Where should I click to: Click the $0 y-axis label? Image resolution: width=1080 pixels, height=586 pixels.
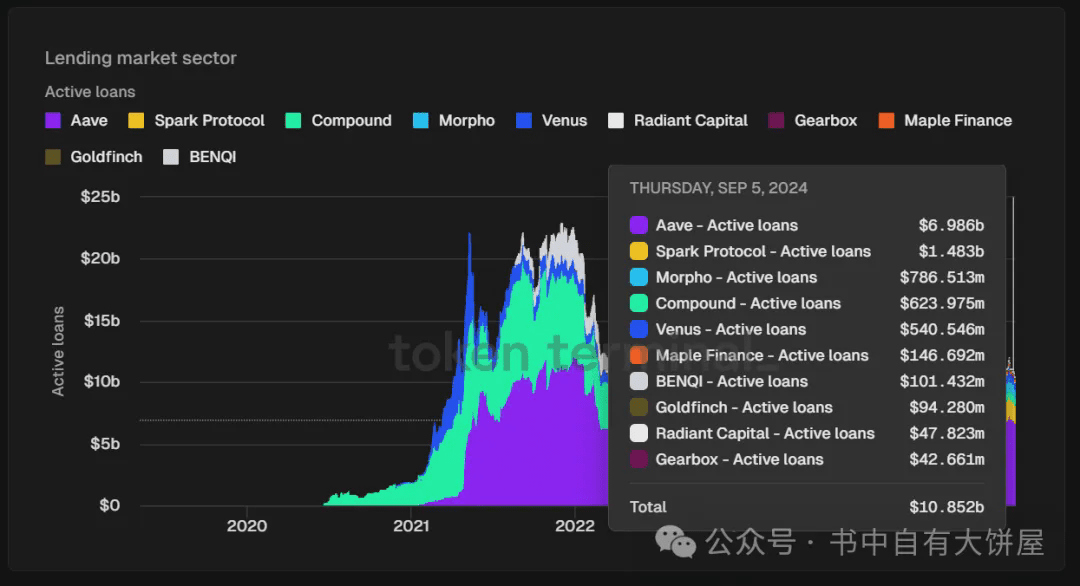coord(110,505)
